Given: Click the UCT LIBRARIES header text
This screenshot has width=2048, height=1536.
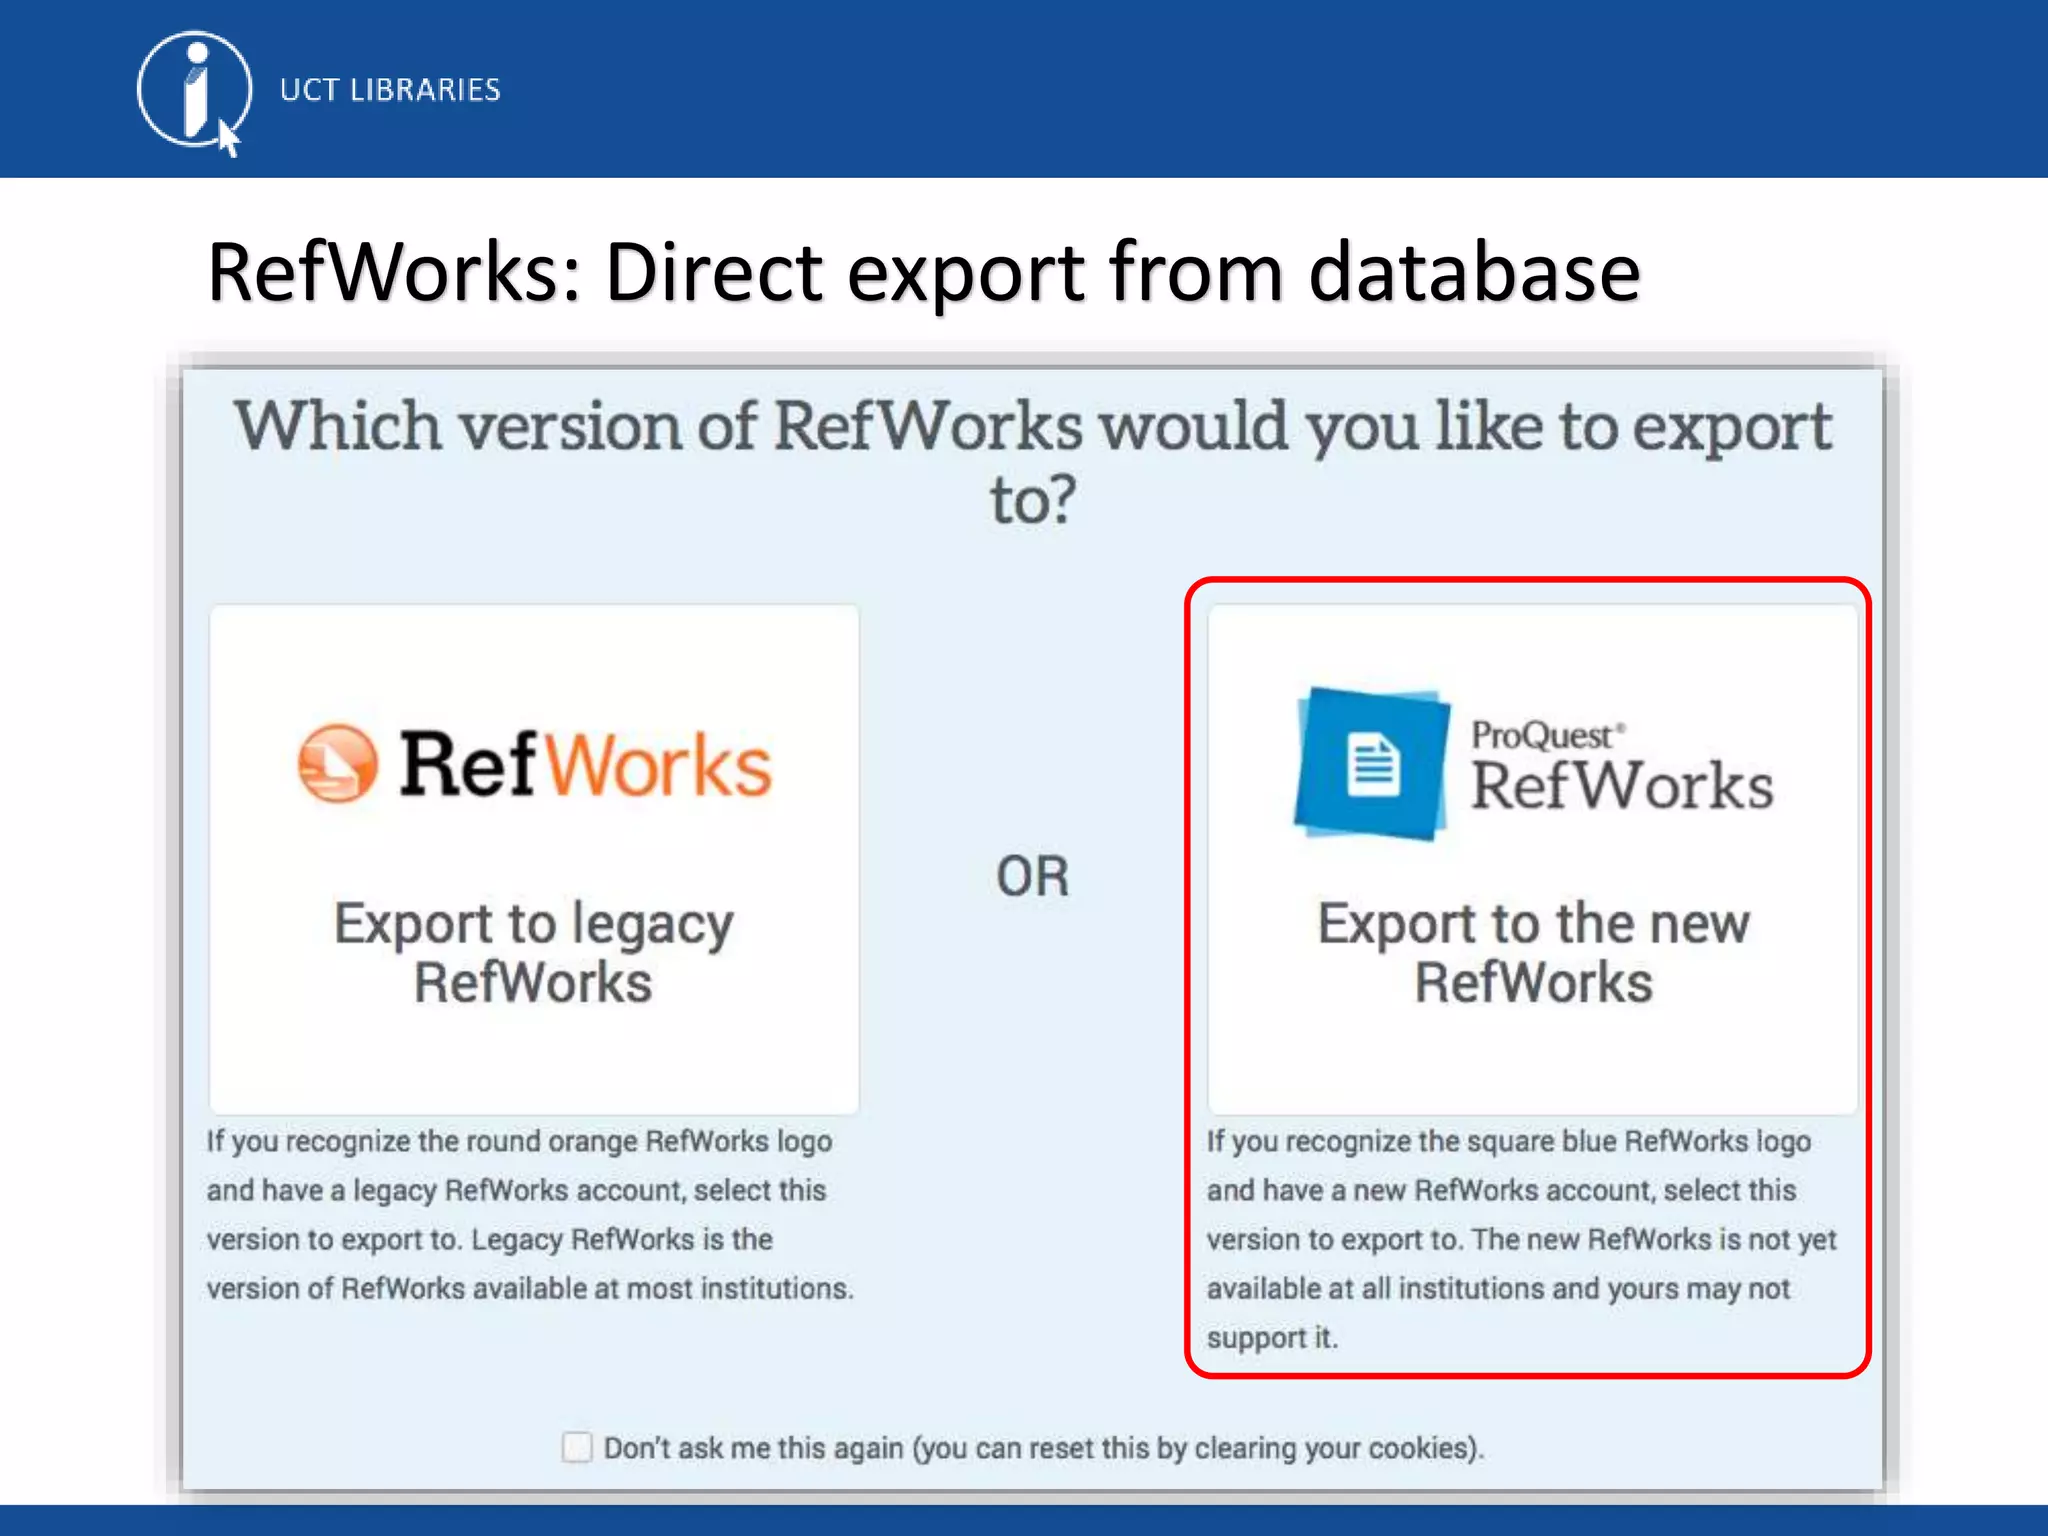Looking at the screenshot, I should tap(390, 90).
